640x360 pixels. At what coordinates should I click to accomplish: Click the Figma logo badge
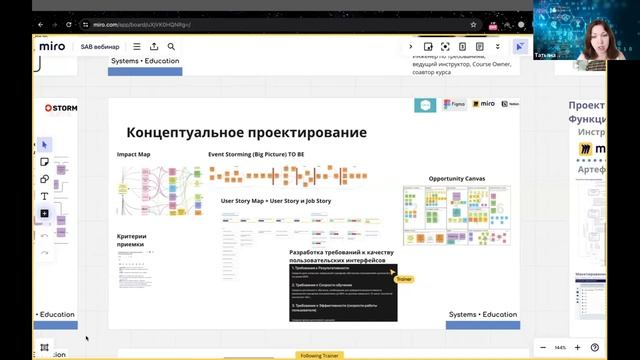pyautogui.click(x=454, y=104)
